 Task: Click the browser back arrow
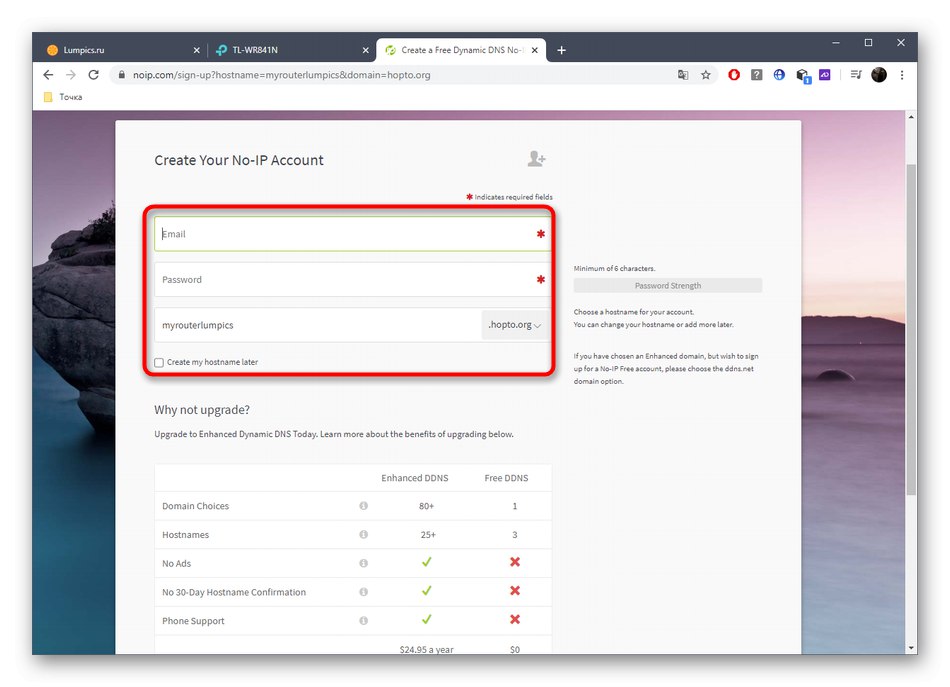coord(48,75)
